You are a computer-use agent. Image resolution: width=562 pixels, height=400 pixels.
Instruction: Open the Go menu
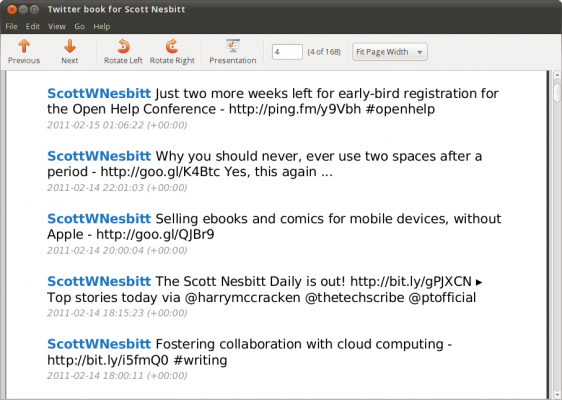click(79, 26)
